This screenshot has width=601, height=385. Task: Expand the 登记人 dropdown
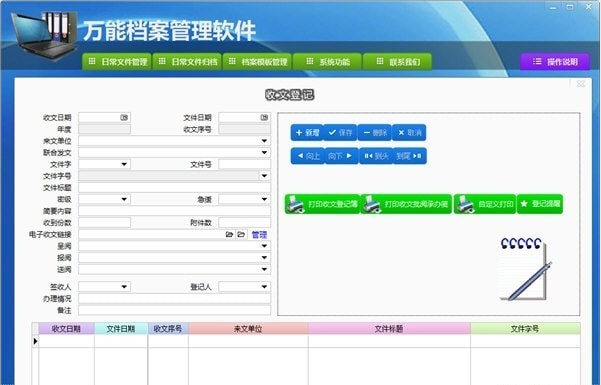(x=264, y=287)
